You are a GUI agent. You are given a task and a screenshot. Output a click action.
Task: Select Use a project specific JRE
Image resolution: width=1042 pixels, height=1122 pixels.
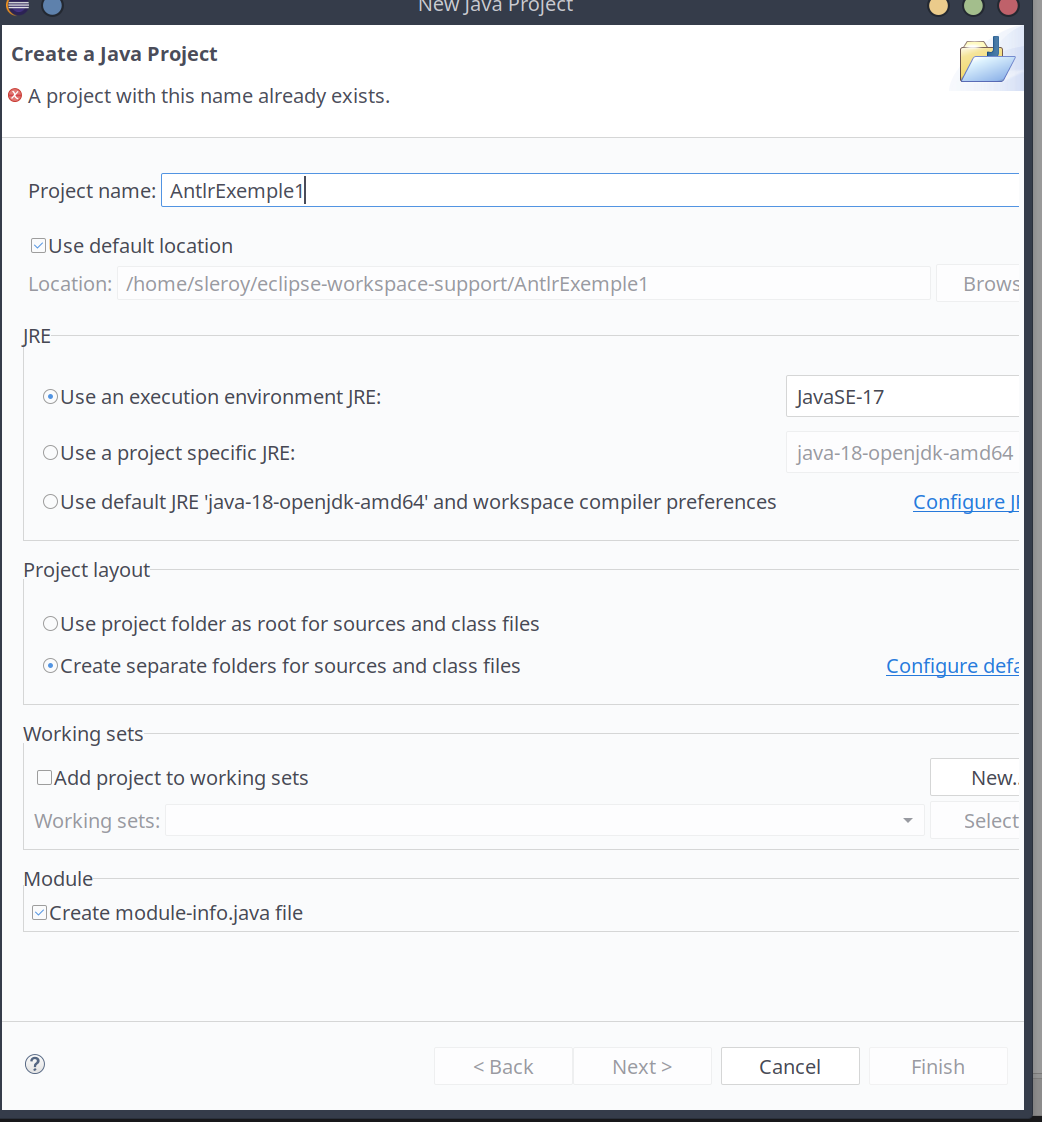point(50,453)
